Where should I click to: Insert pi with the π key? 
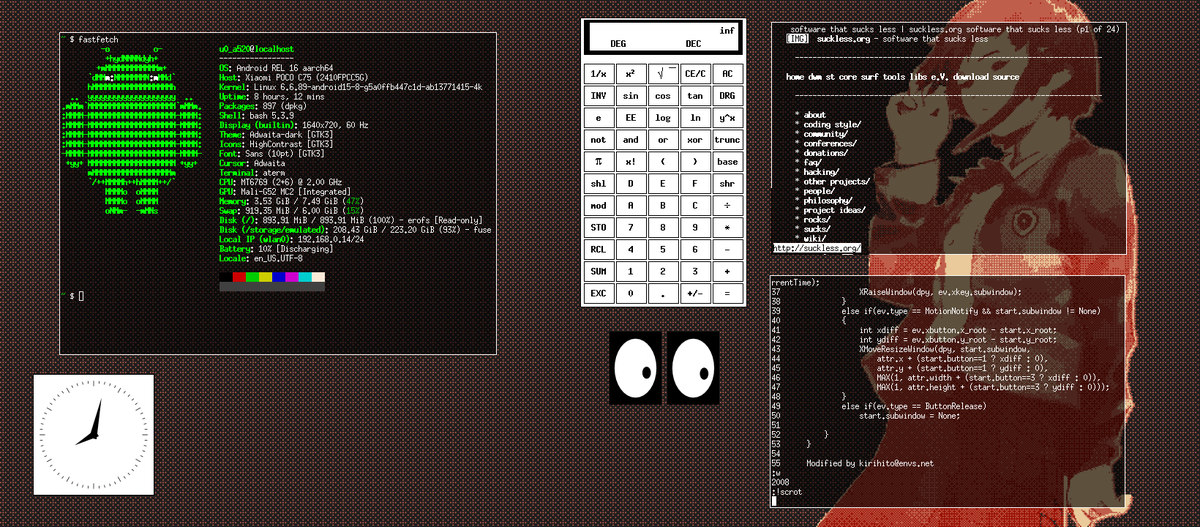coord(598,162)
